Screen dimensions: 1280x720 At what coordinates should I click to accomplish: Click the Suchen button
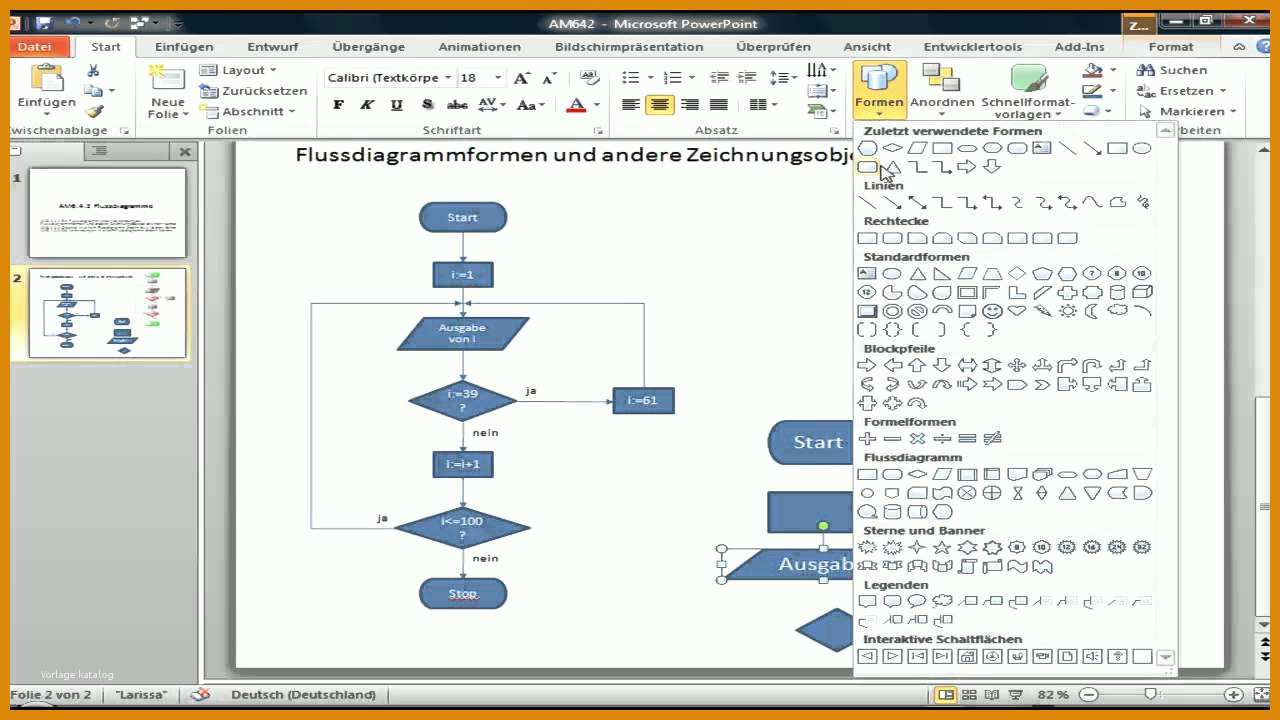(x=1172, y=70)
